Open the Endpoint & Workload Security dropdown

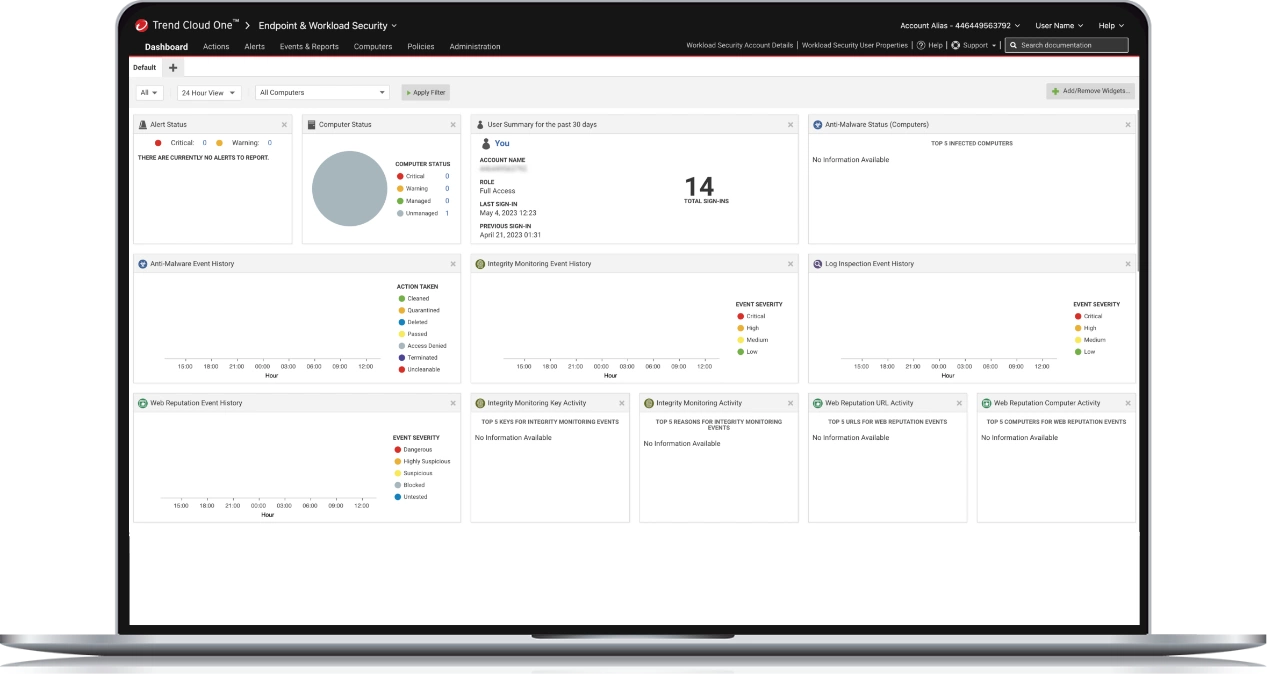coord(327,25)
